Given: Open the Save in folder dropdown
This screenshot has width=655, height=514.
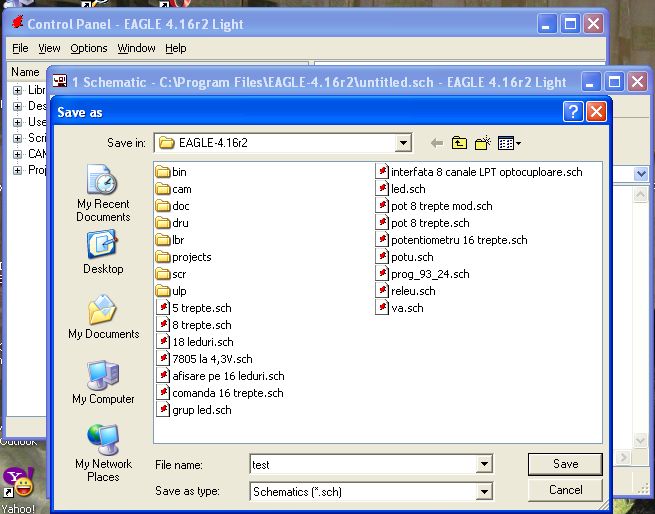Looking at the screenshot, I should [x=403, y=143].
